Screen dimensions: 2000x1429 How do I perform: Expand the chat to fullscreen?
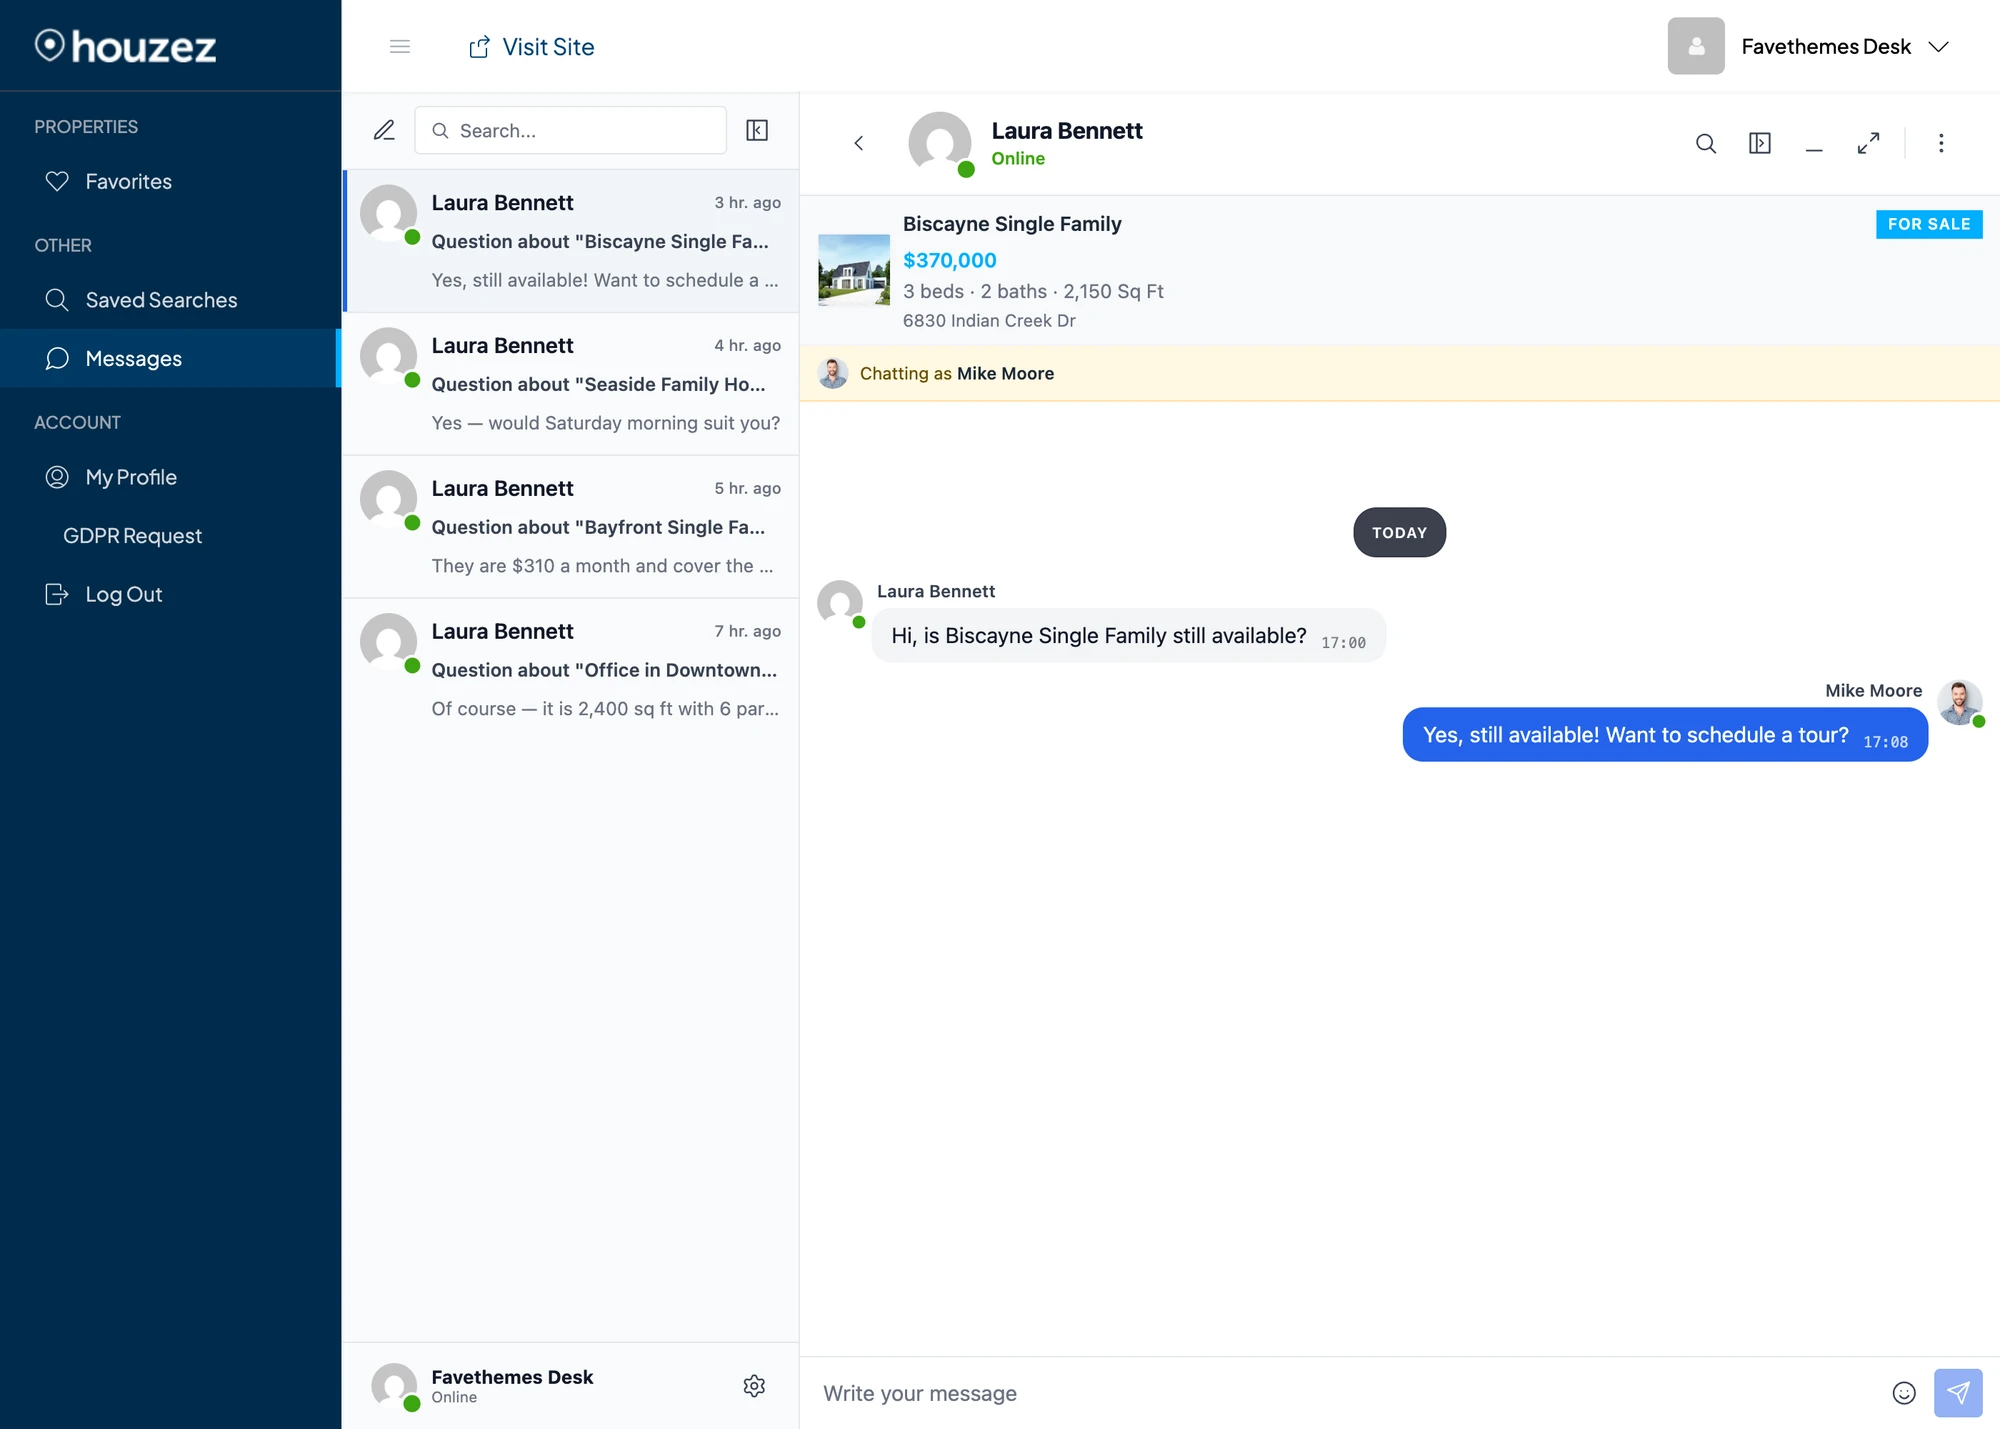coord(1868,143)
